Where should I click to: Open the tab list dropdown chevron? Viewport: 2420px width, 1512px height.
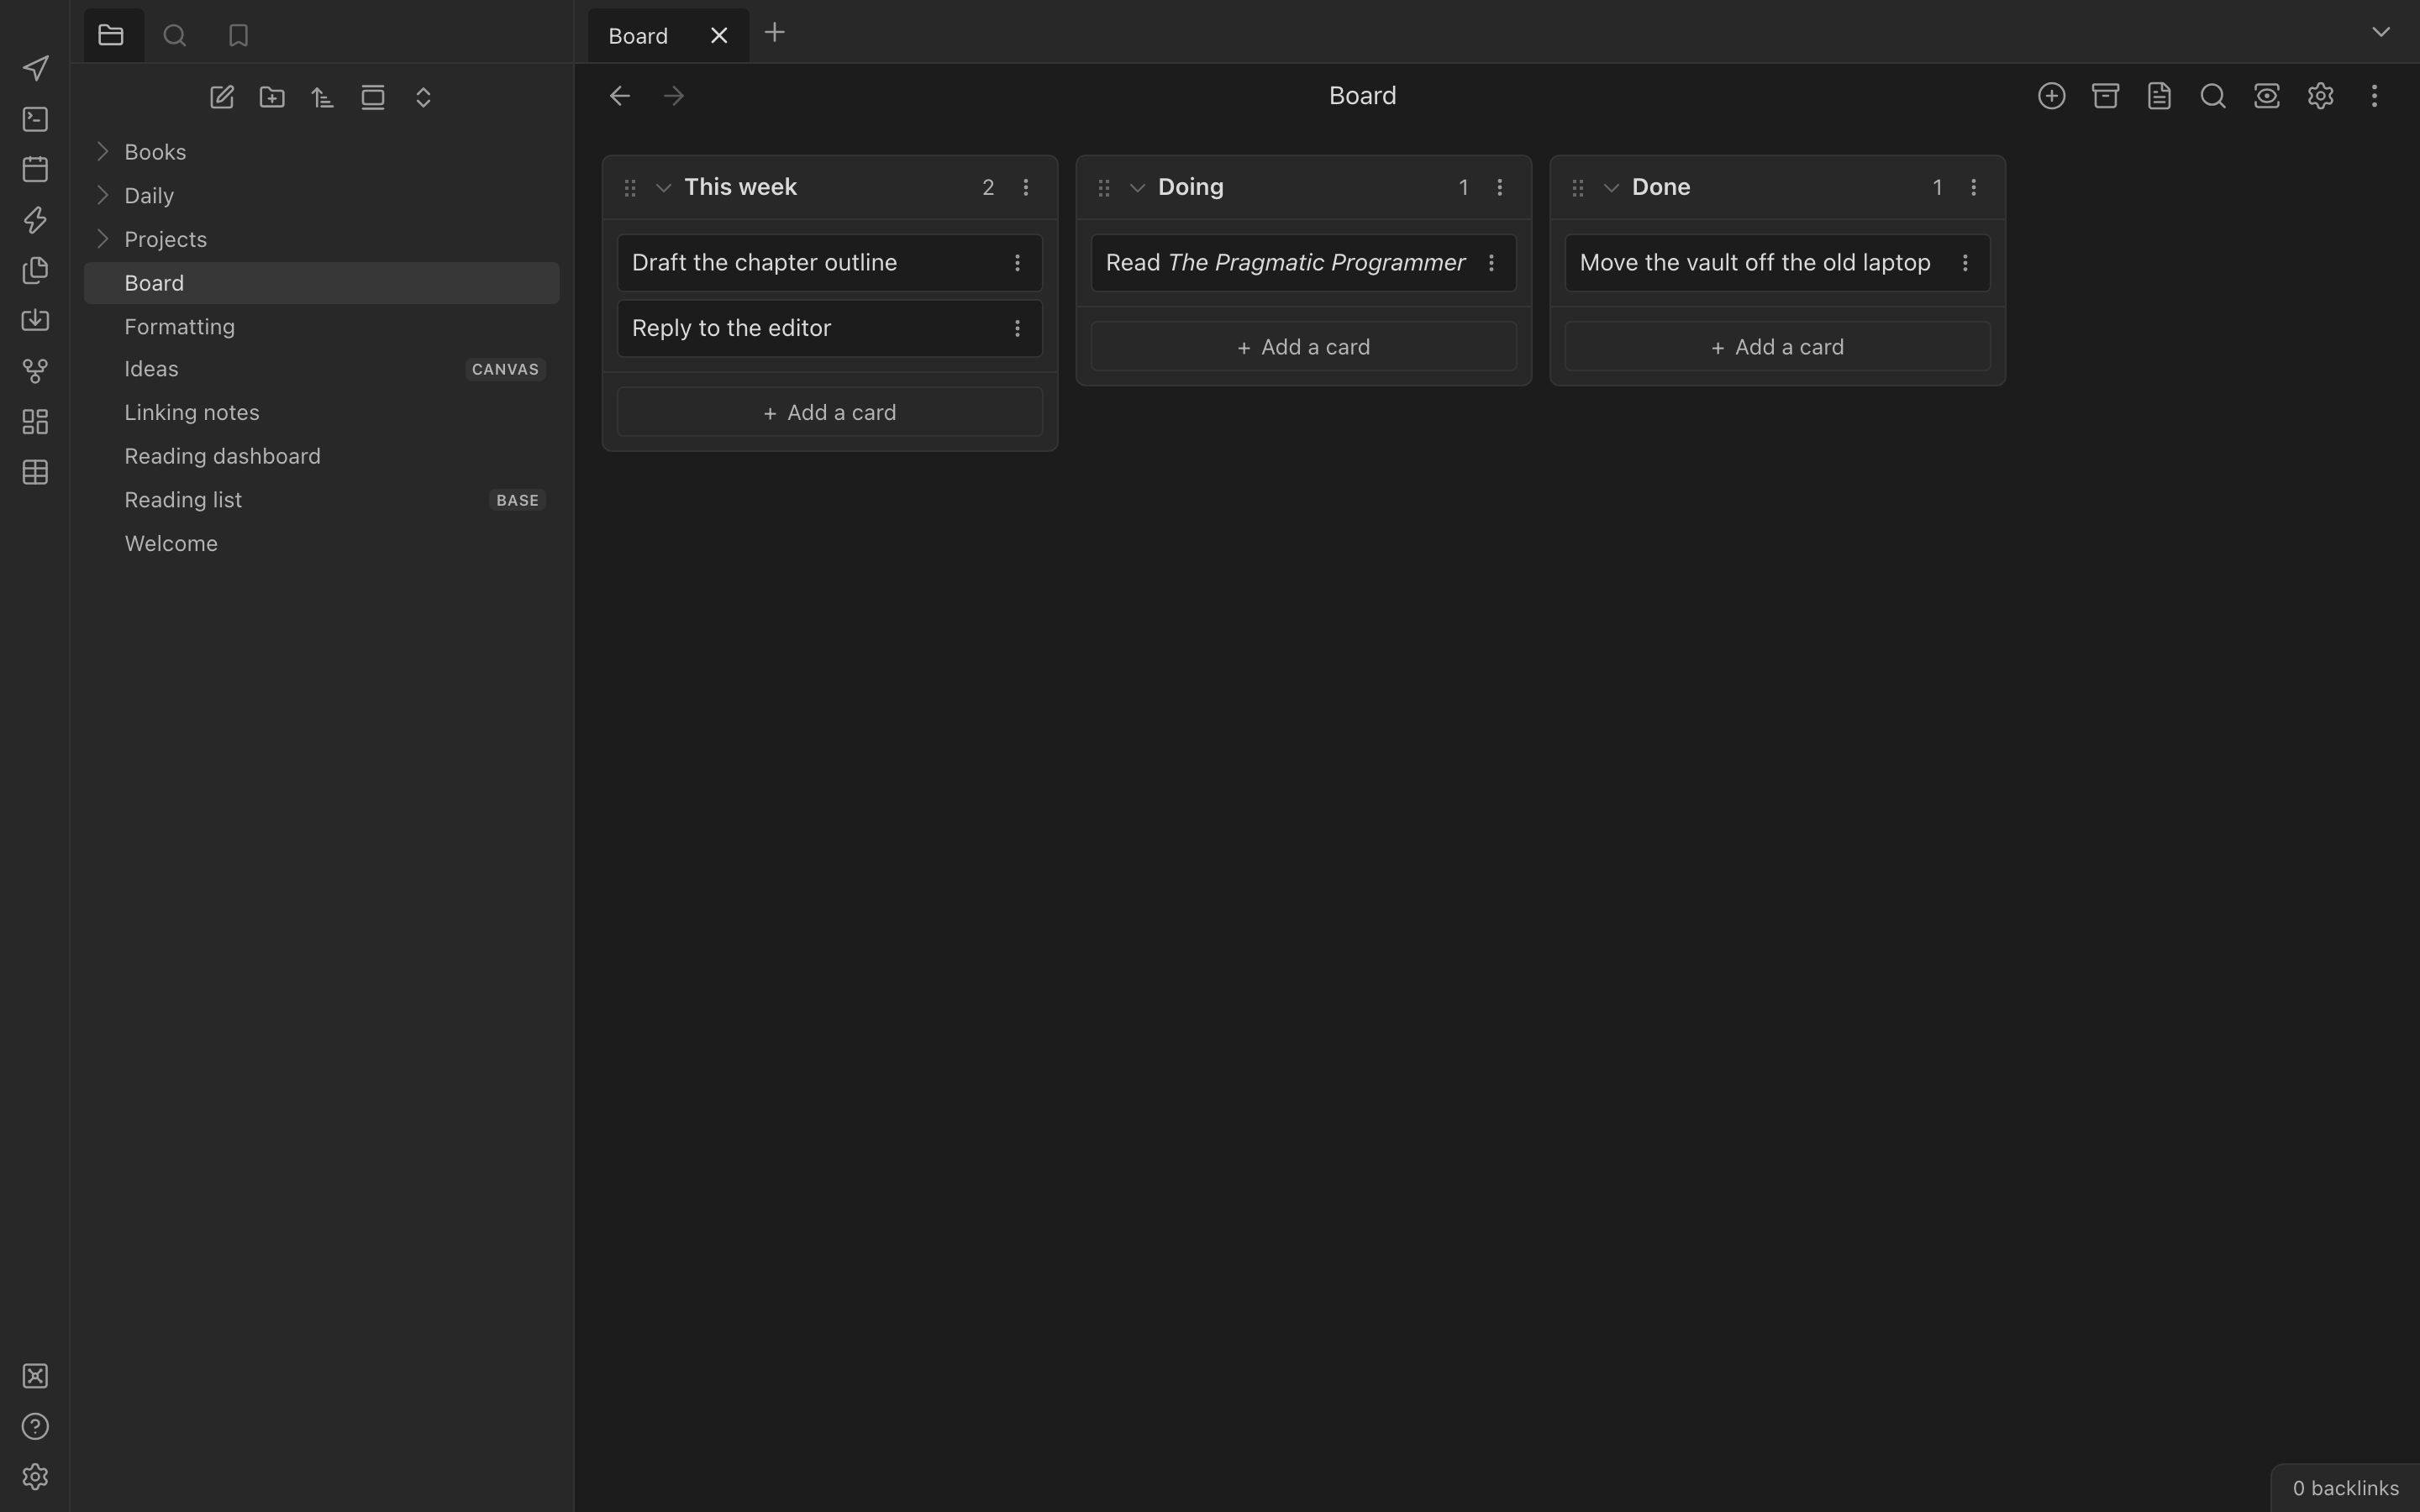[x=2381, y=32]
